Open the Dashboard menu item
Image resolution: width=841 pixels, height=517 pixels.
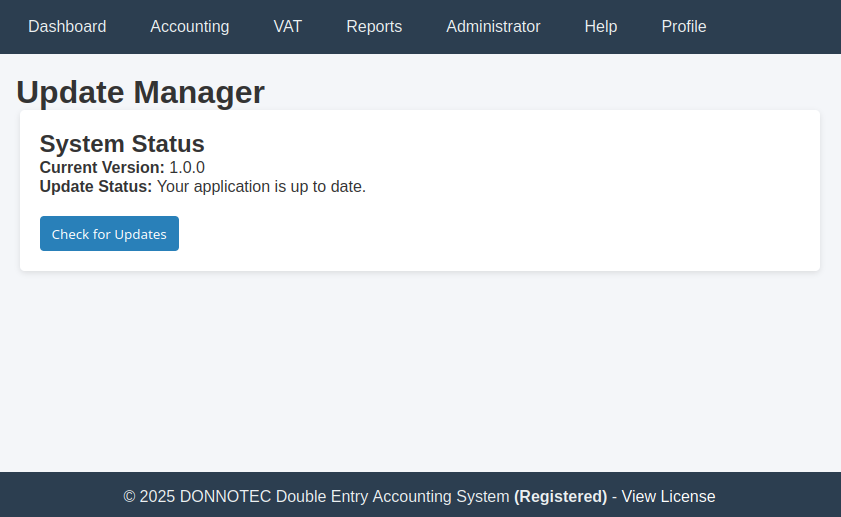(x=67, y=26)
